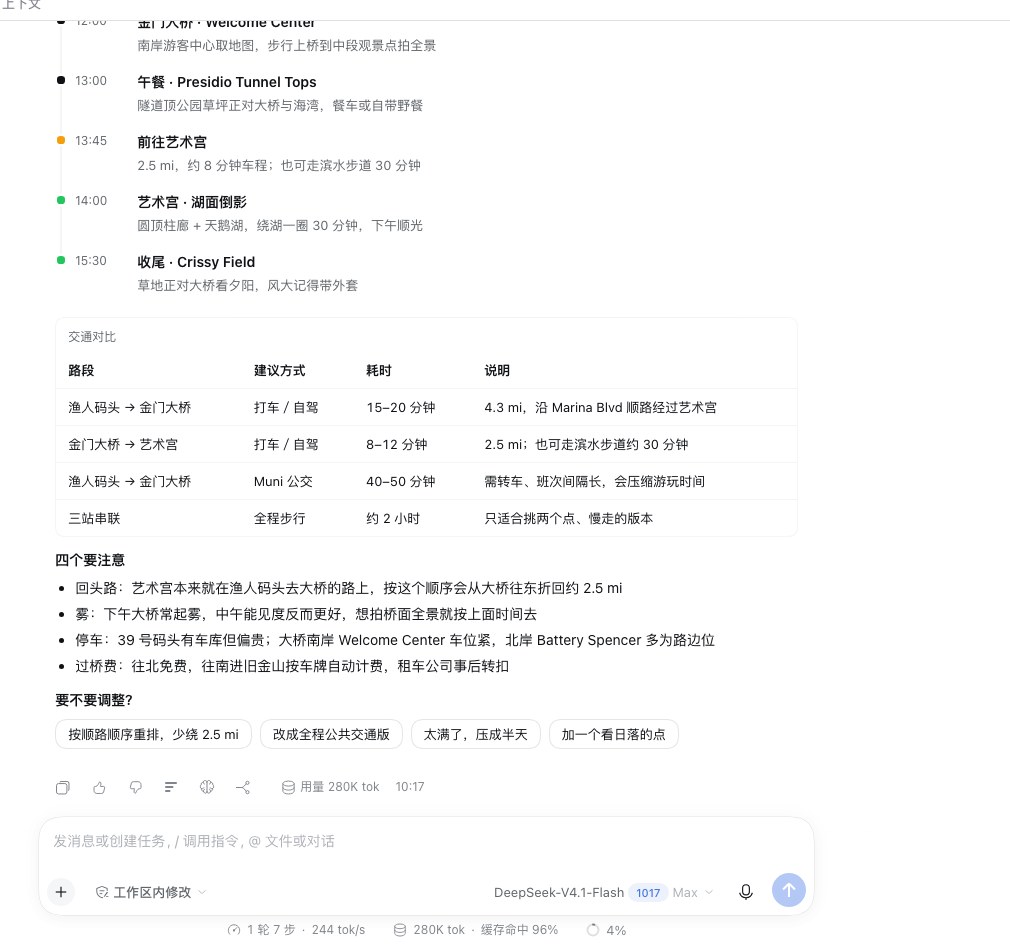
Task: Click 艺术宫 · 湖面倒影 heading
Action: (192, 202)
